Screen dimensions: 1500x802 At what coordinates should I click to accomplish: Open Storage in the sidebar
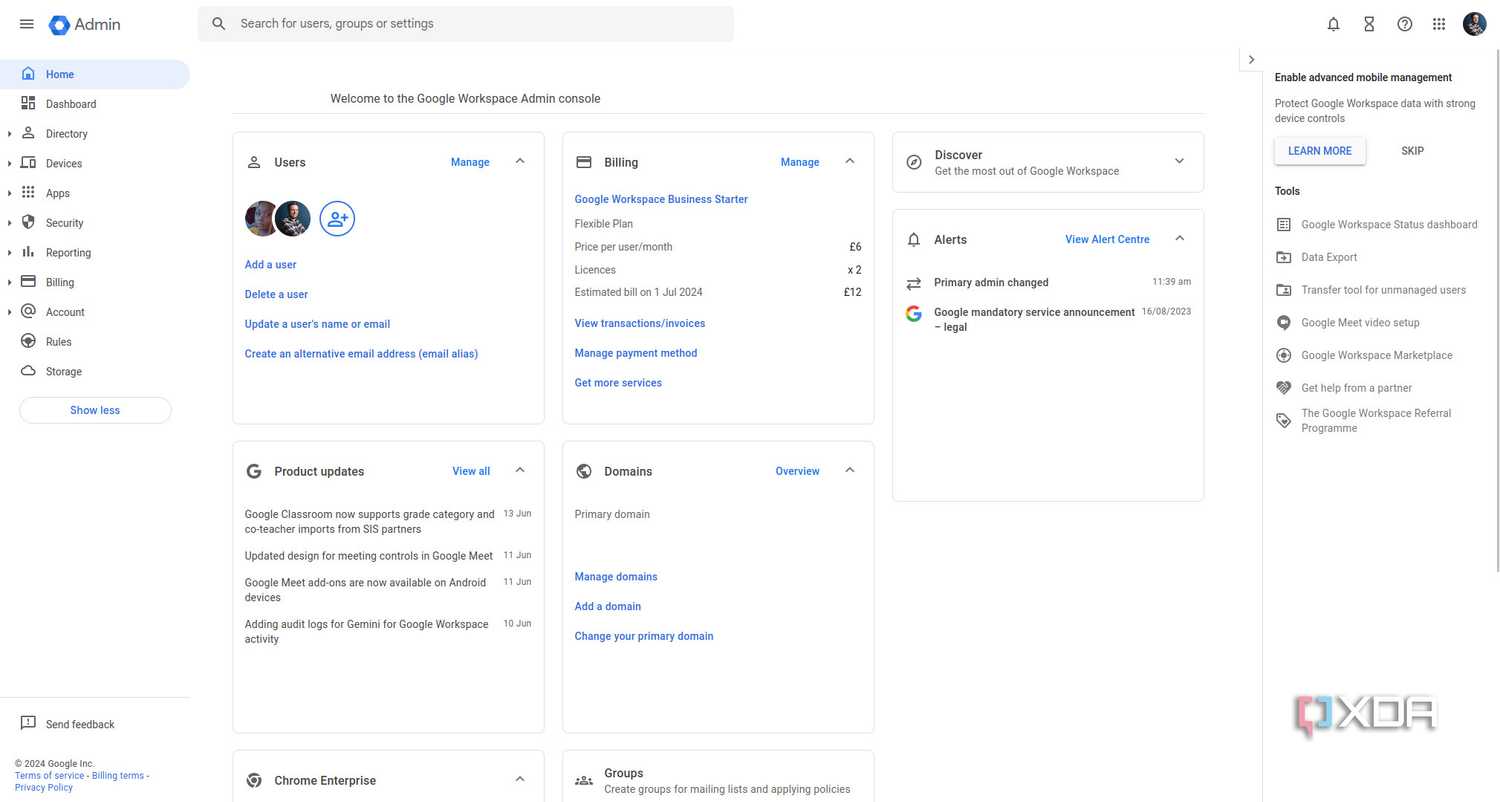point(94,371)
